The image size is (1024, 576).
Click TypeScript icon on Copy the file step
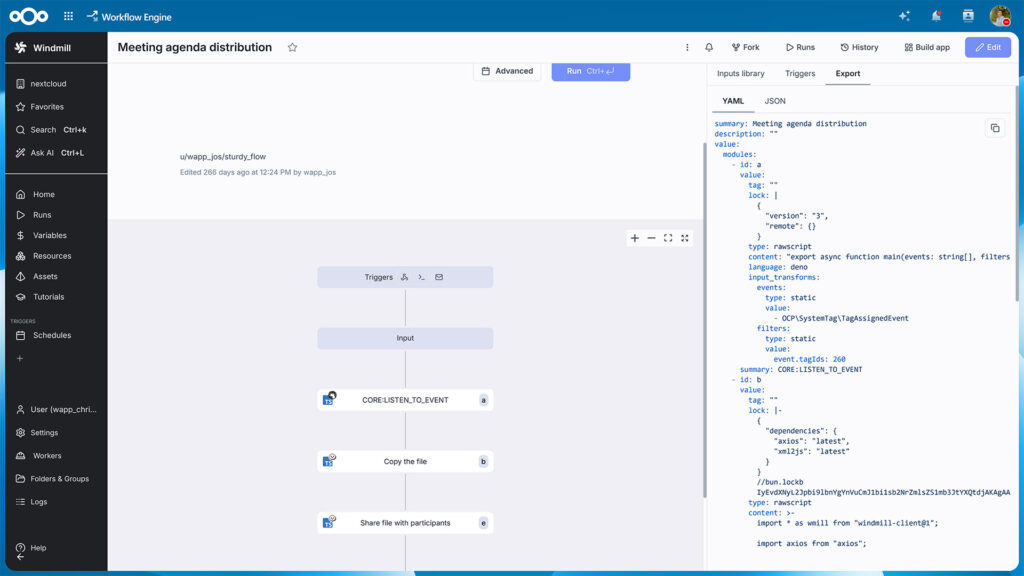pos(328,461)
